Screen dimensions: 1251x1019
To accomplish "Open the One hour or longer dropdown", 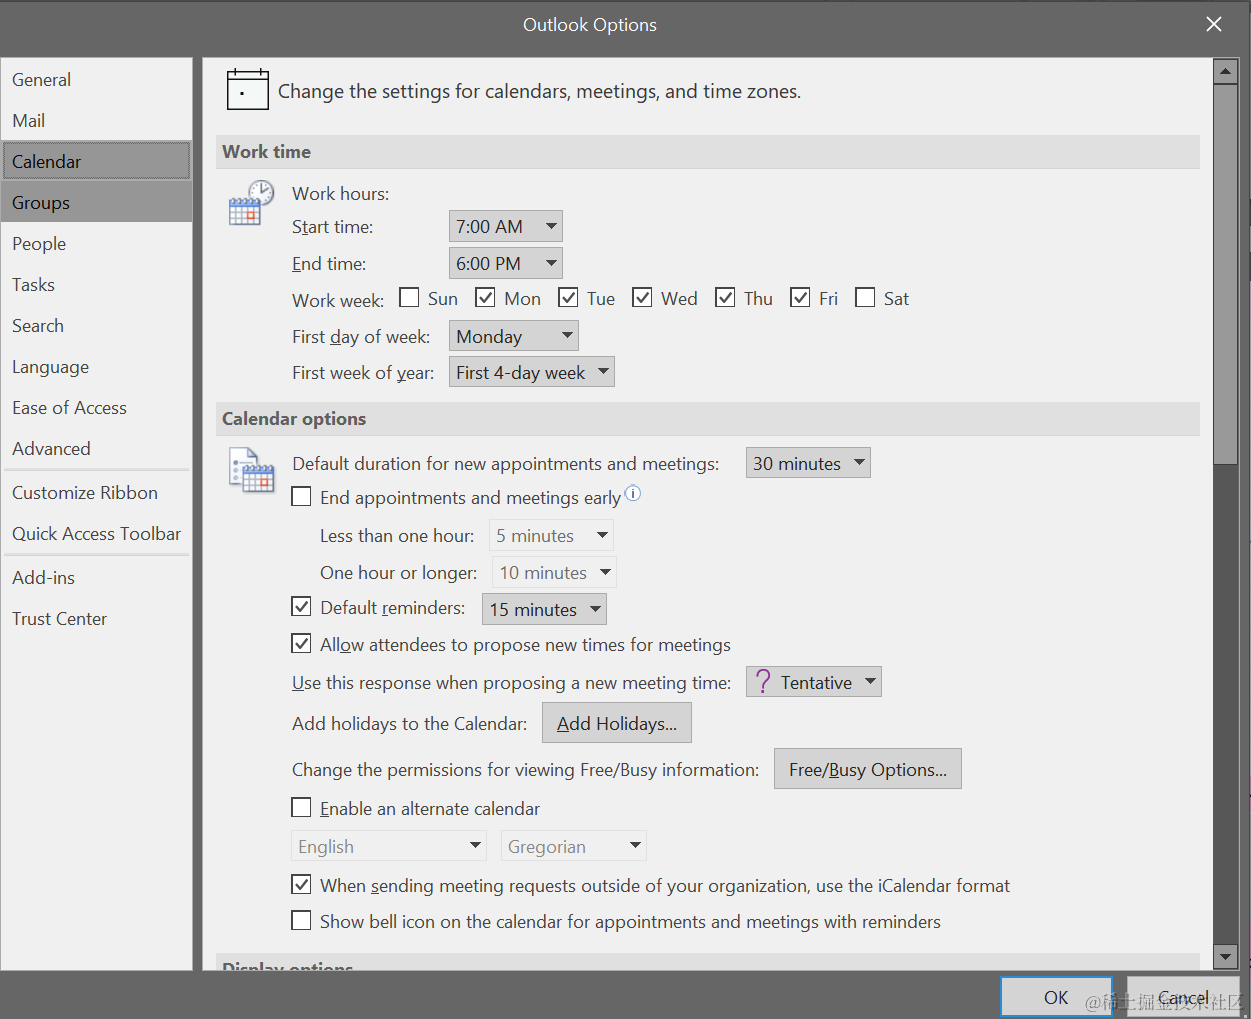I will pos(554,572).
